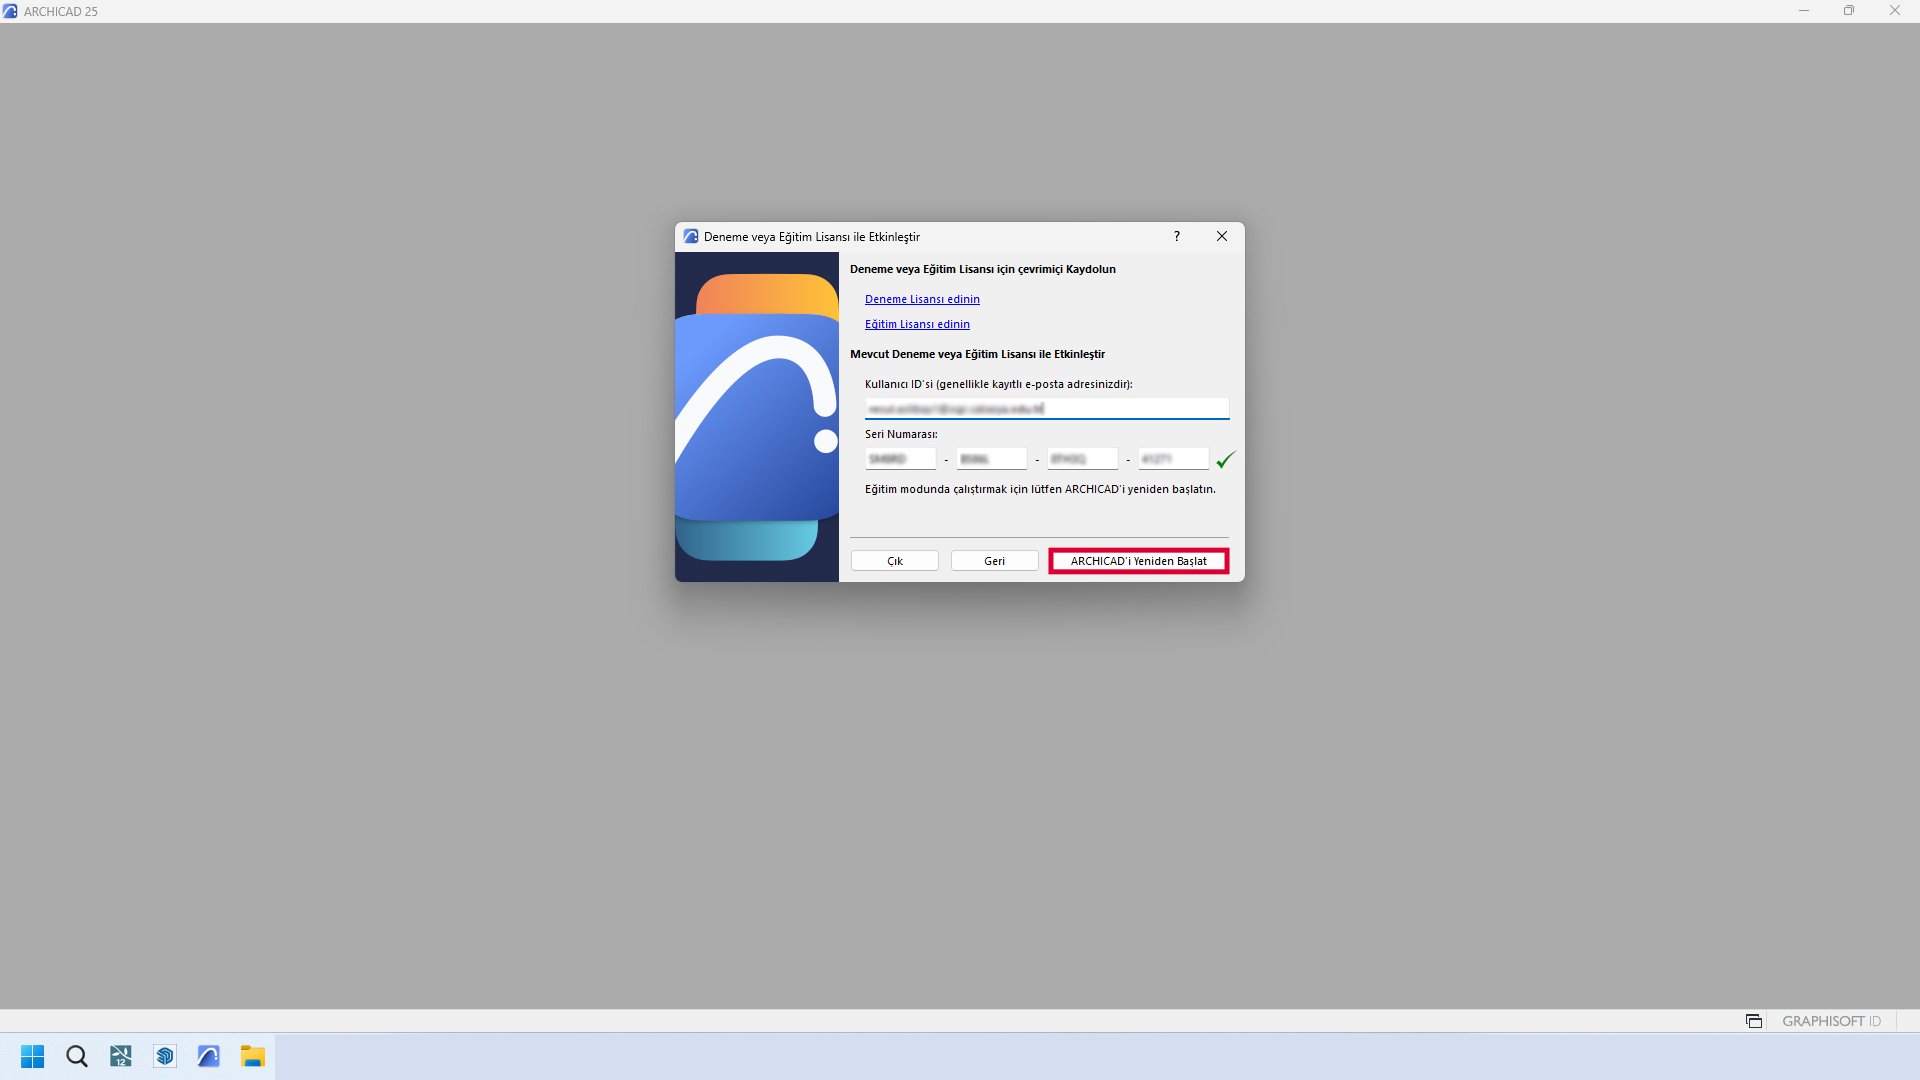1920x1080 pixels.
Task: Click the dialog help question mark
Action: [x=1176, y=237]
